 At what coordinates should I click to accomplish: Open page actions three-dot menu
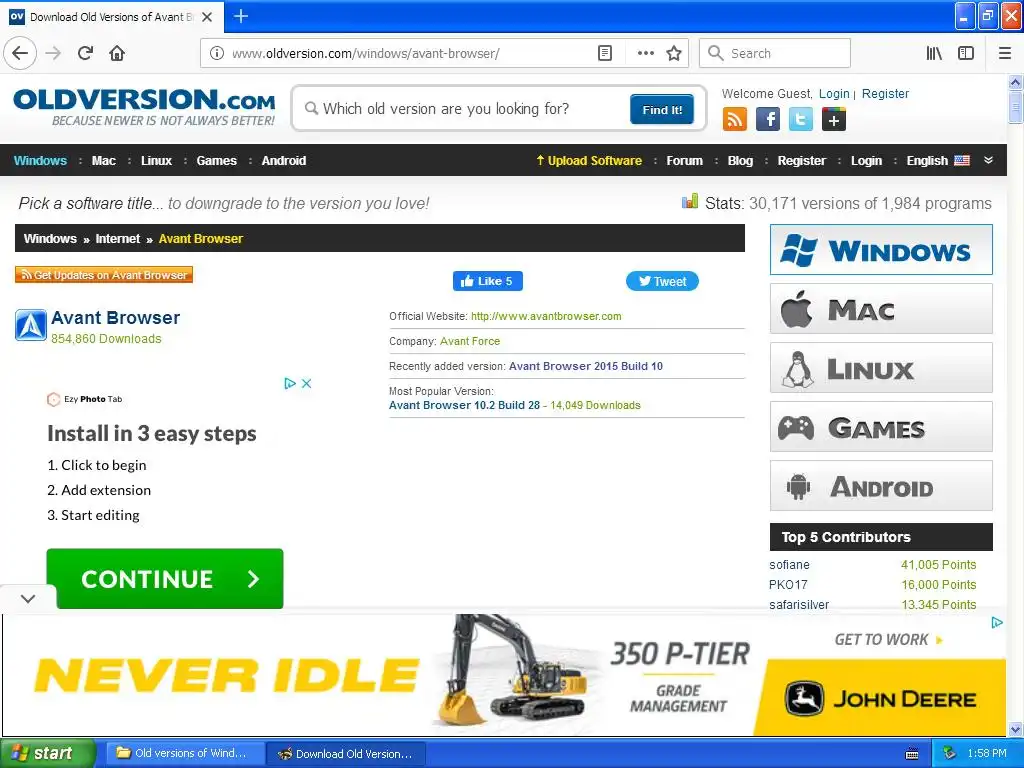(645, 53)
